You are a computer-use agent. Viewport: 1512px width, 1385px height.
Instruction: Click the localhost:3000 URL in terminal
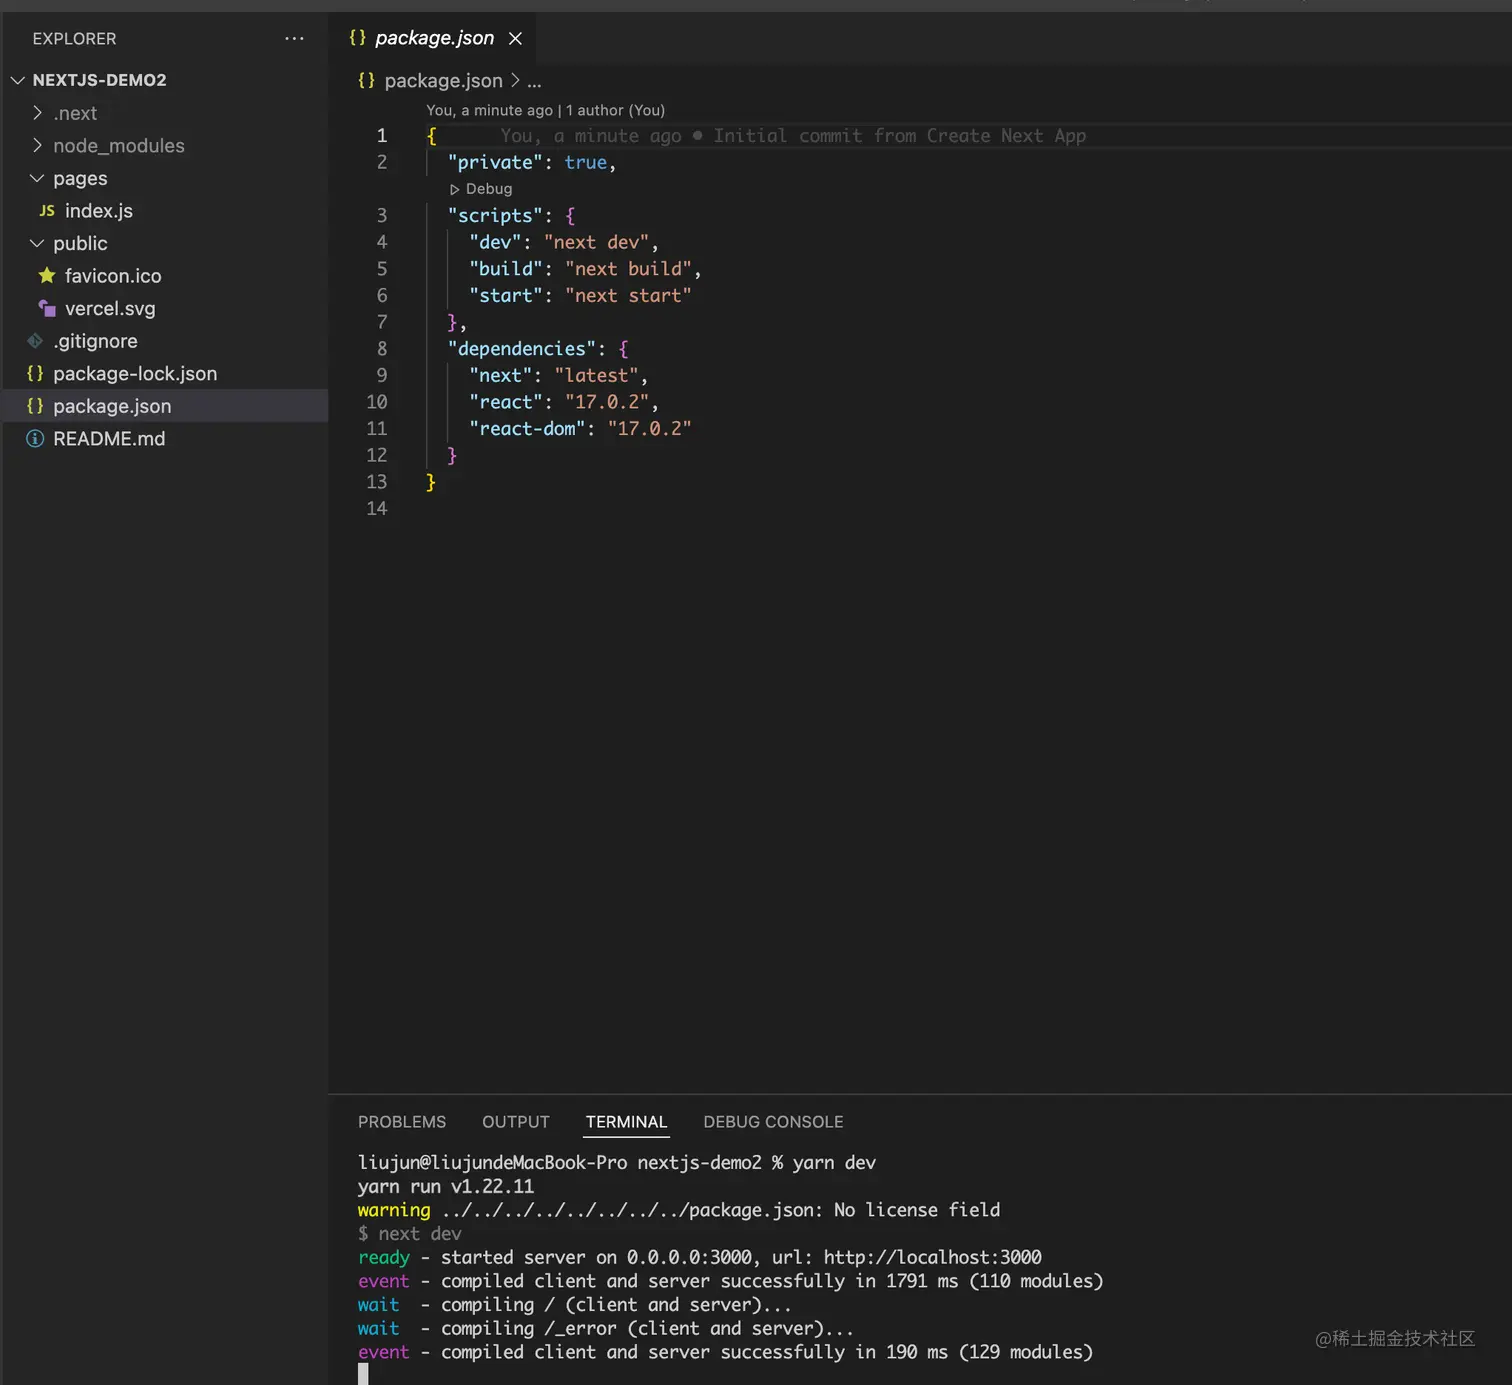point(932,1257)
